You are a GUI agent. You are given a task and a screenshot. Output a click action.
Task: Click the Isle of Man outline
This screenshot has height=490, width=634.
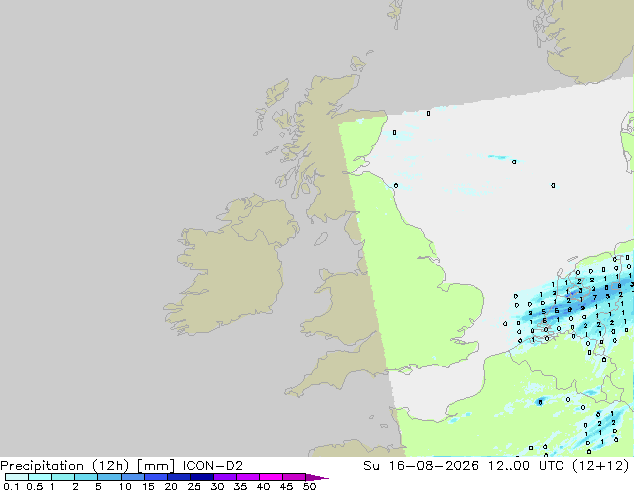(x=321, y=239)
